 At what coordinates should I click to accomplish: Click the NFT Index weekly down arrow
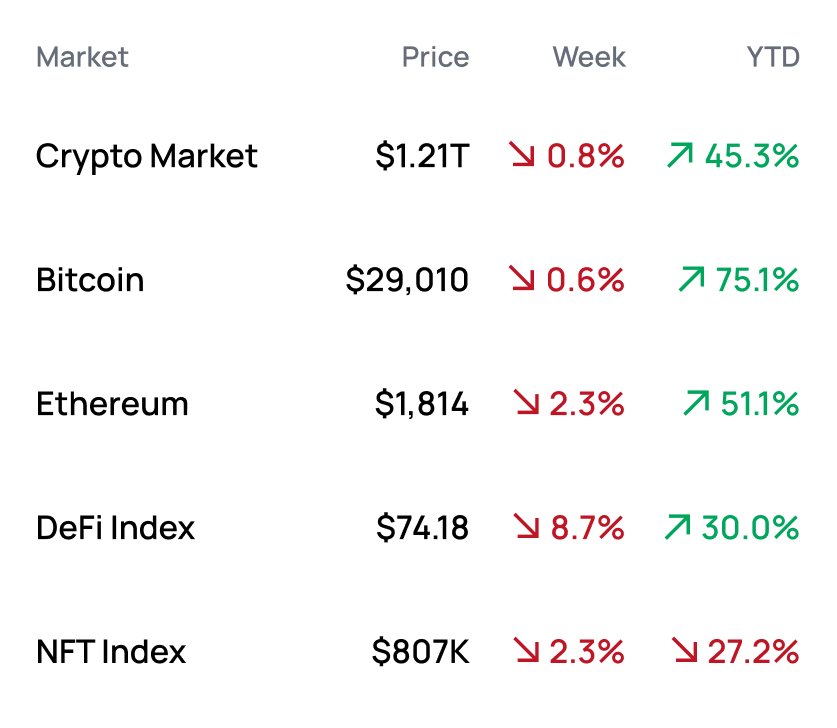[x=527, y=652]
